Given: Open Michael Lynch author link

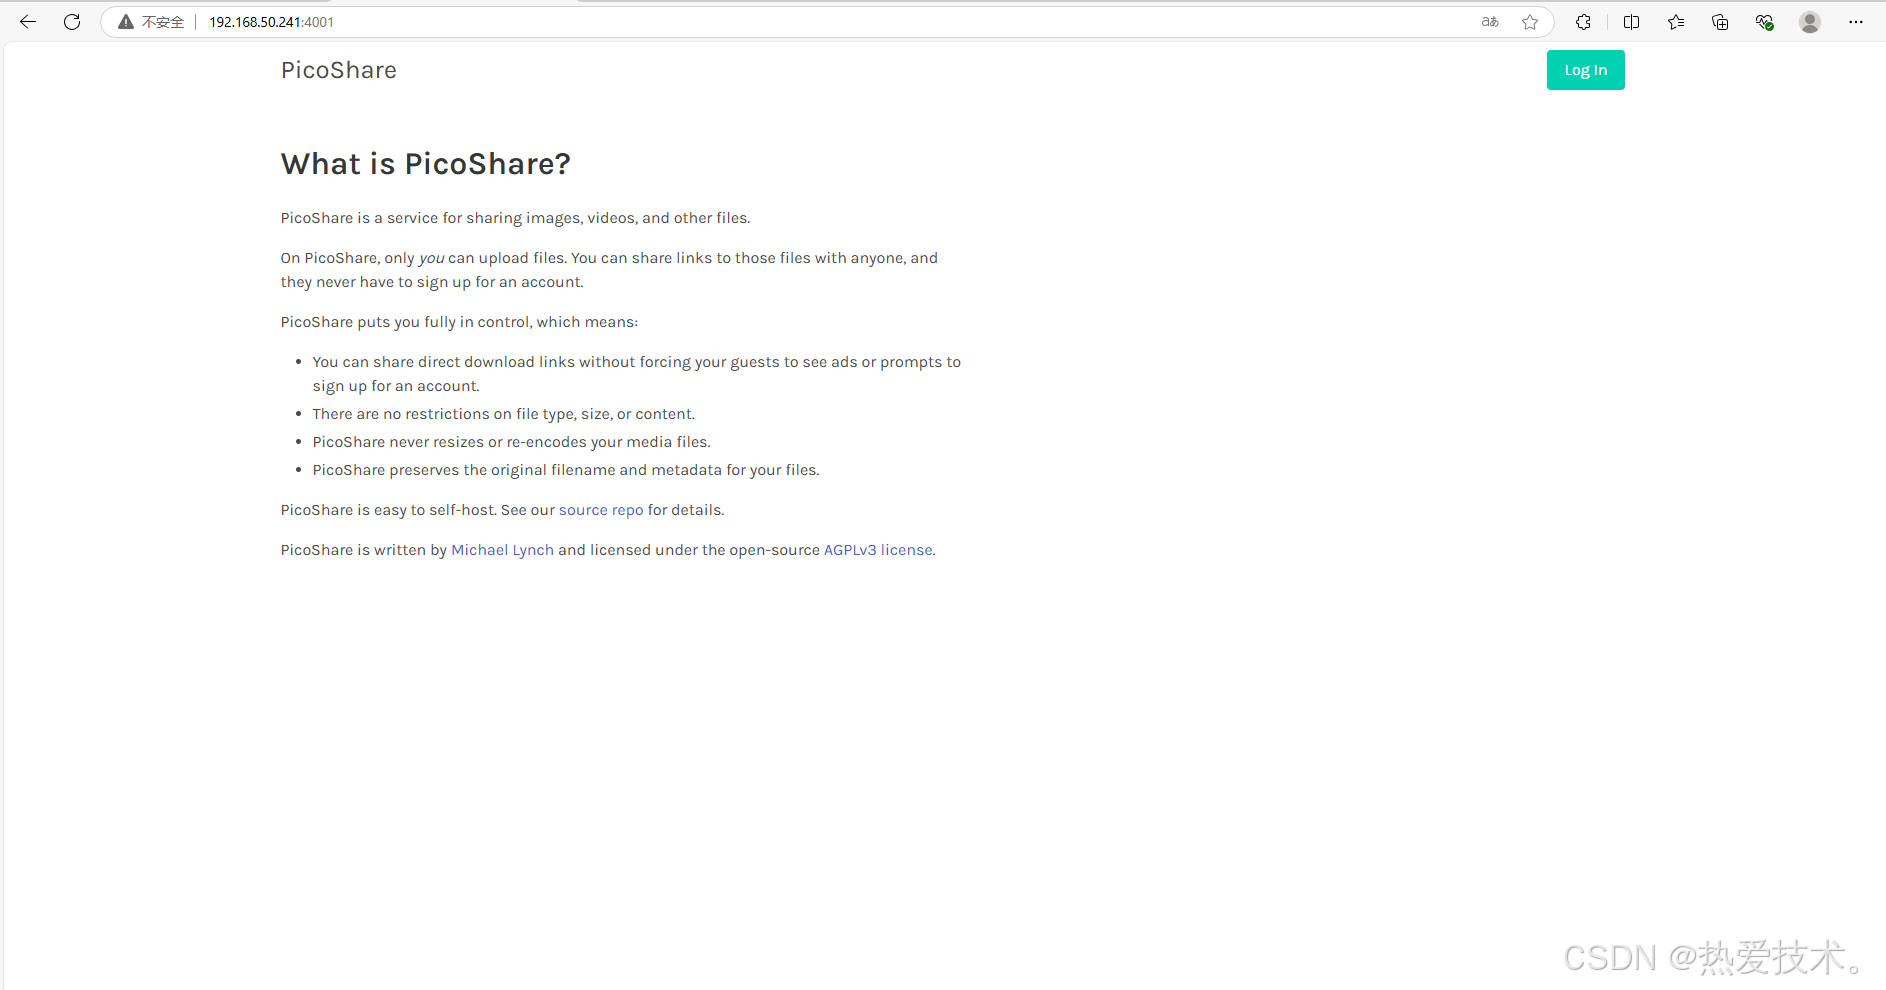Looking at the screenshot, I should click(502, 550).
